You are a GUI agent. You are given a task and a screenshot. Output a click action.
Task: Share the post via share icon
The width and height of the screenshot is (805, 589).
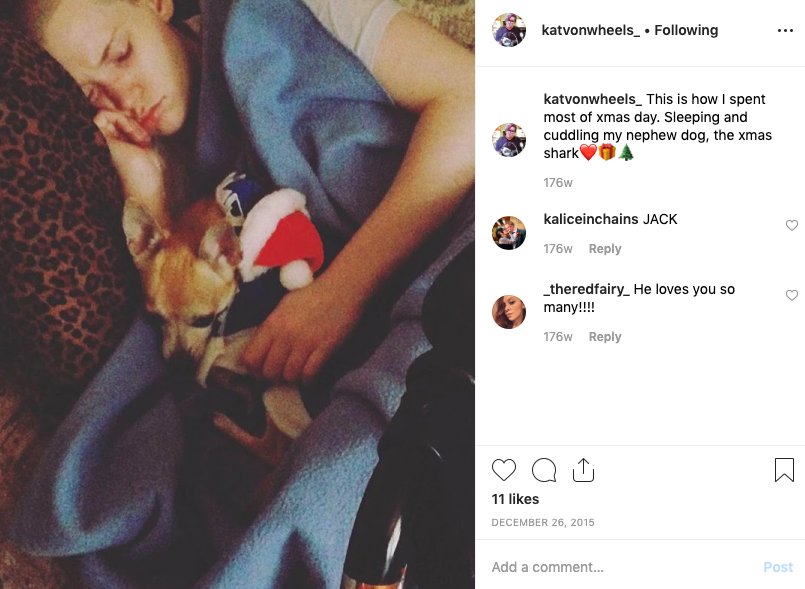(583, 470)
